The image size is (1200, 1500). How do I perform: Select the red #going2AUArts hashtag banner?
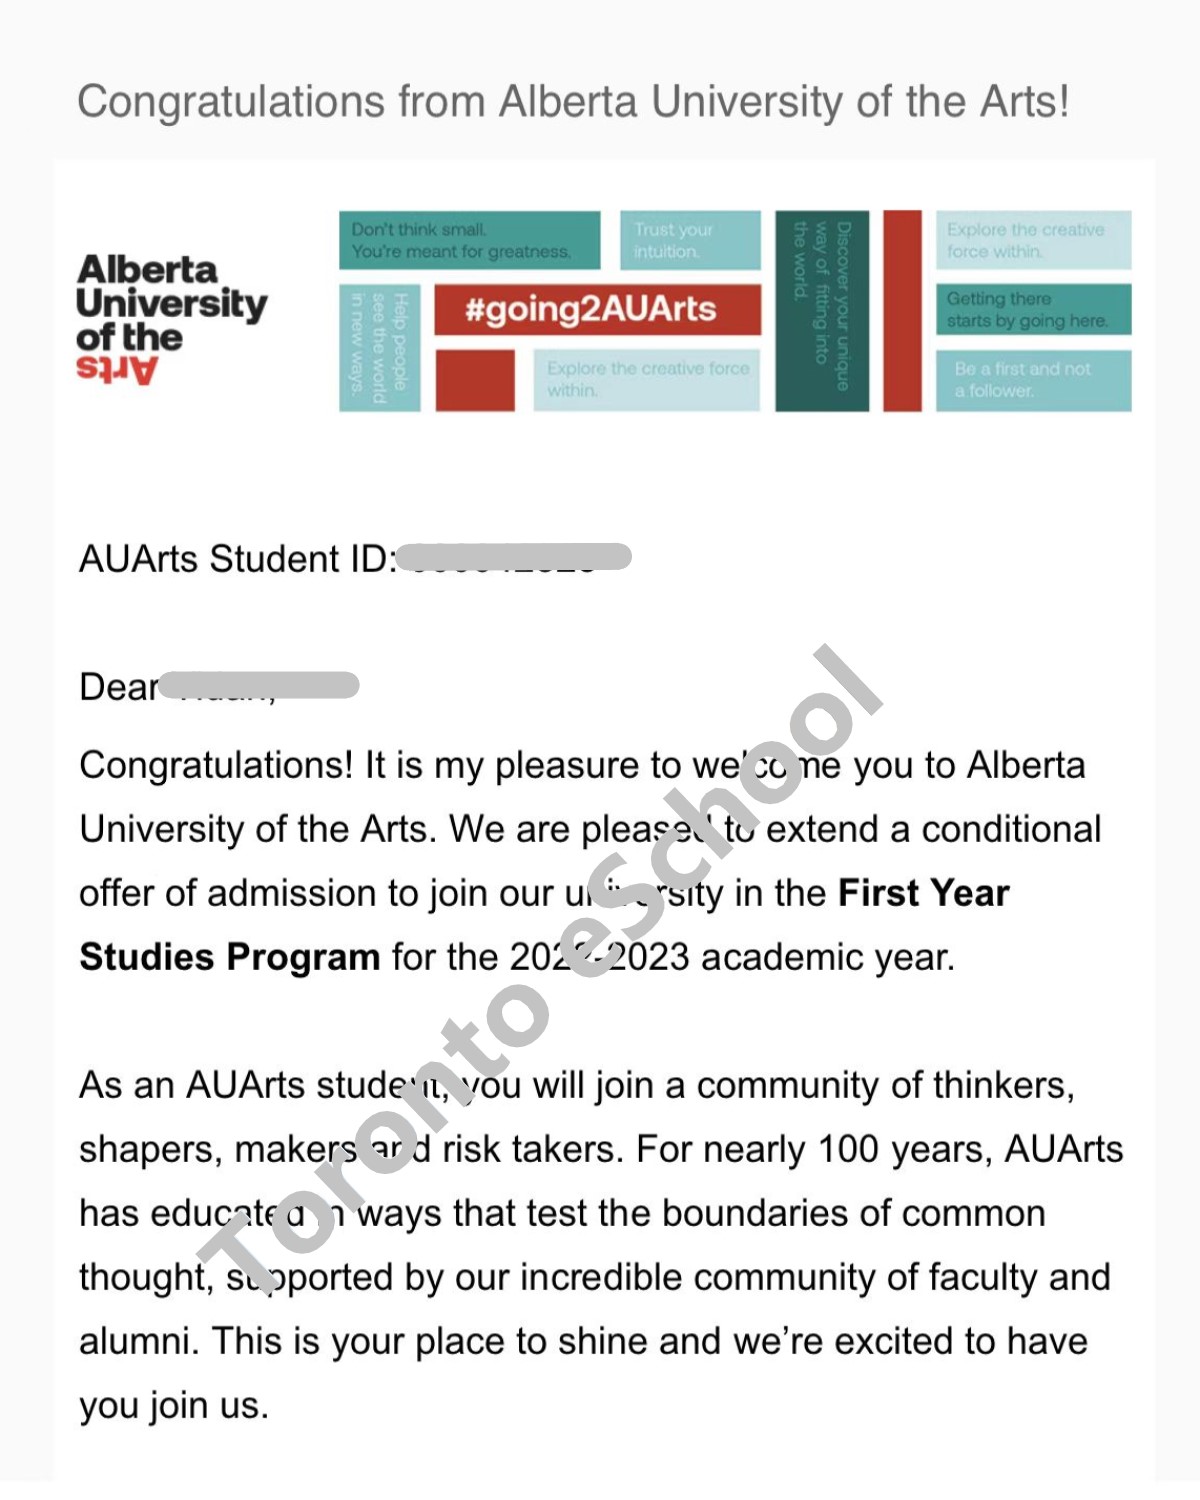(x=597, y=309)
